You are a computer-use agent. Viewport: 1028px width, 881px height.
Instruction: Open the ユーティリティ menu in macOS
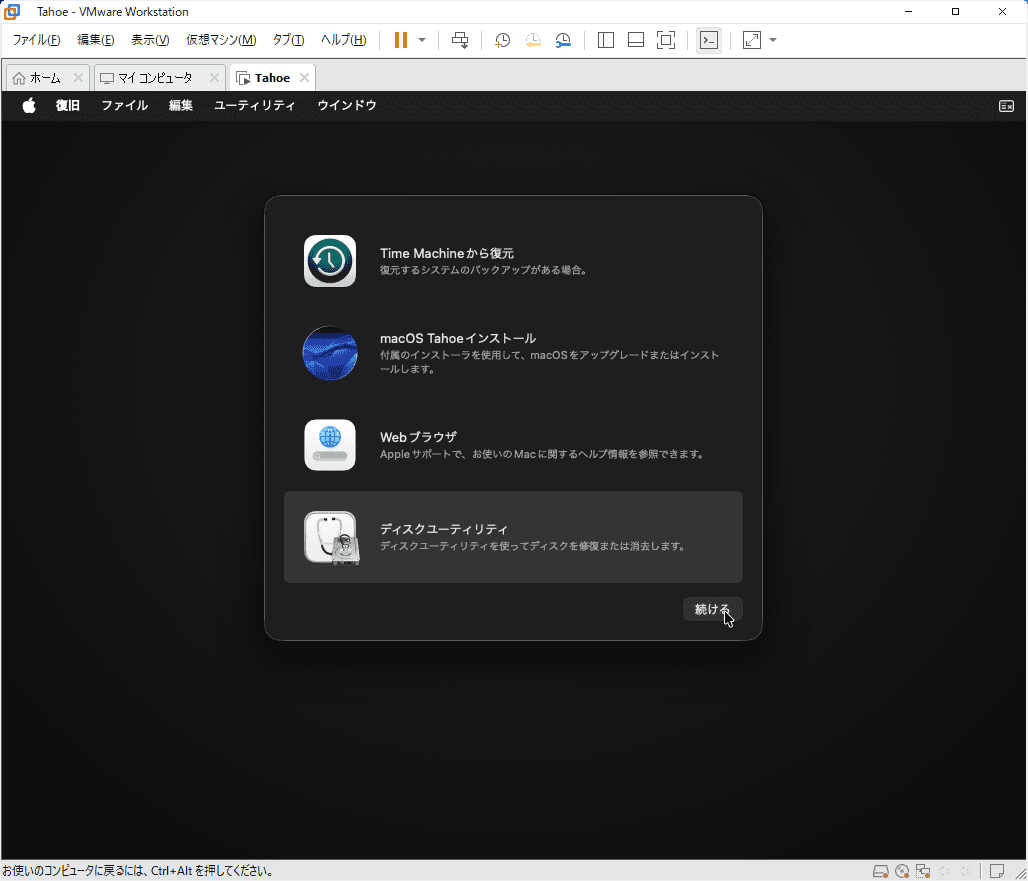[x=254, y=105]
